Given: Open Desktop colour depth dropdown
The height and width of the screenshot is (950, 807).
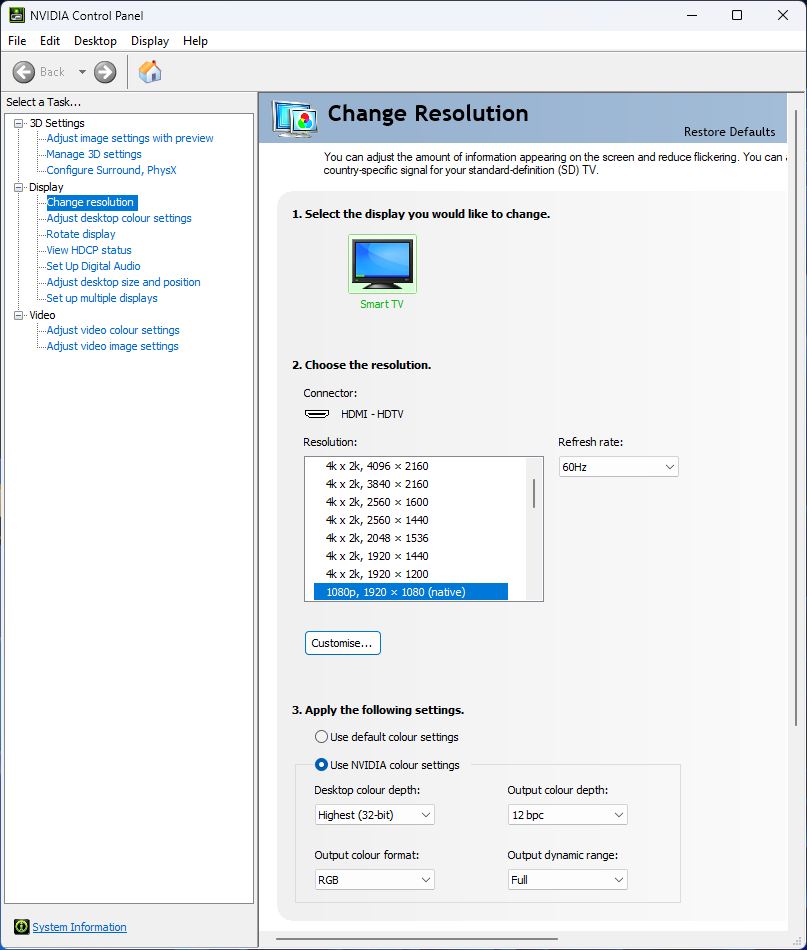Looking at the screenshot, I should pos(374,815).
